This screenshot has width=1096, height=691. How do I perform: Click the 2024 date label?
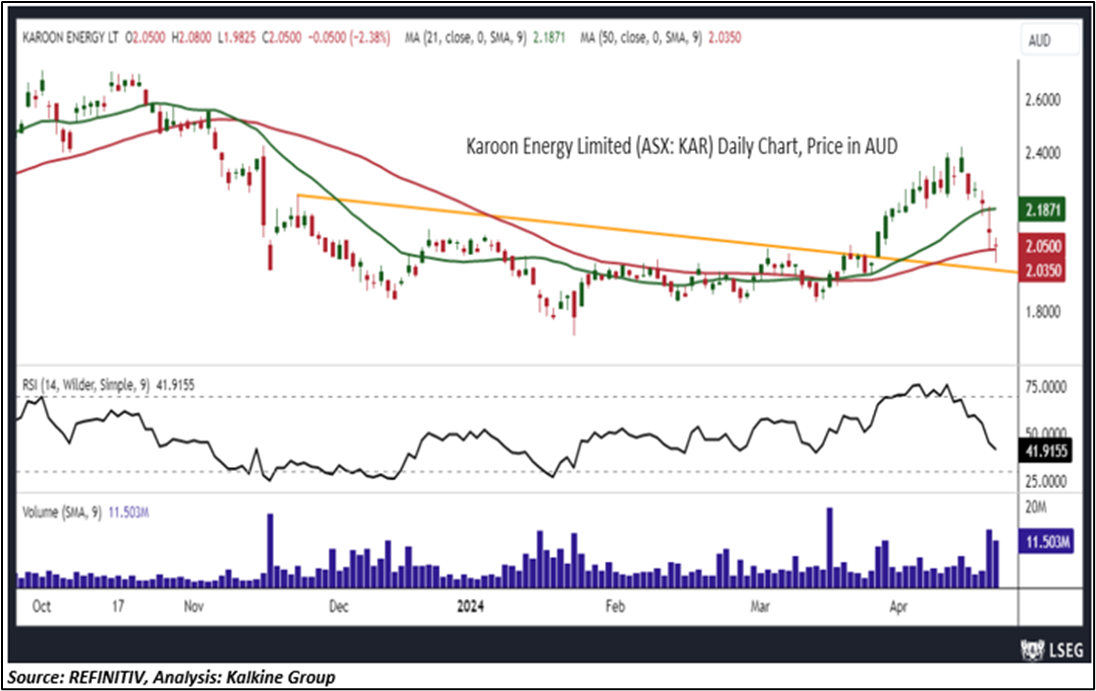(x=470, y=606)
